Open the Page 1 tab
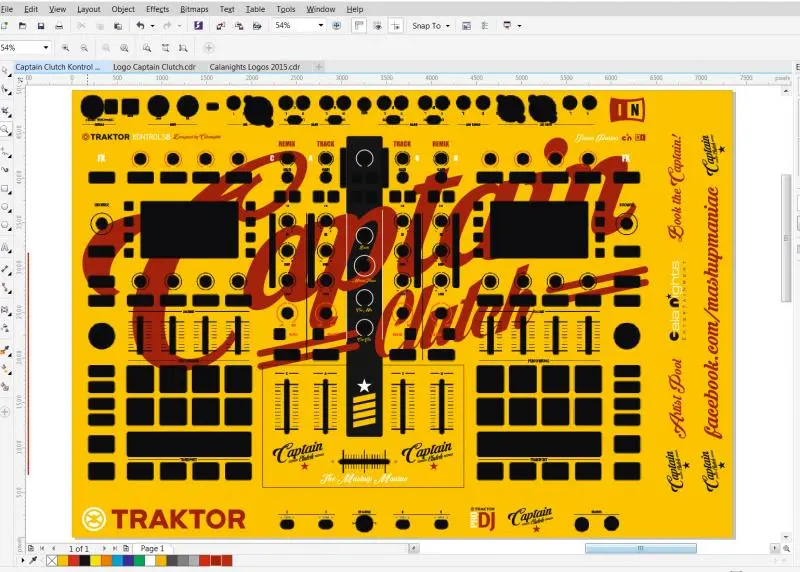The height and width of the screenshot is (572, 800). click(x=152, y=549)
